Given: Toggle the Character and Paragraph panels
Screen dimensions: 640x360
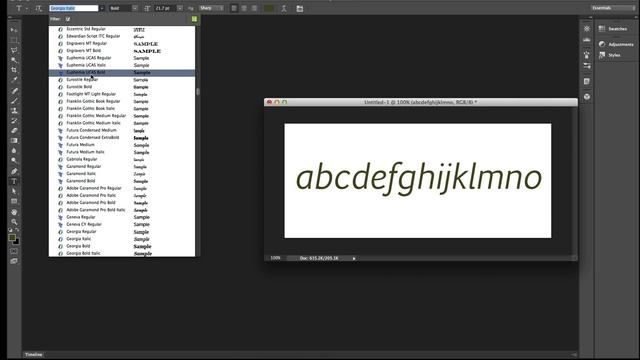Looking at the screenshot, I should [300, 8].
